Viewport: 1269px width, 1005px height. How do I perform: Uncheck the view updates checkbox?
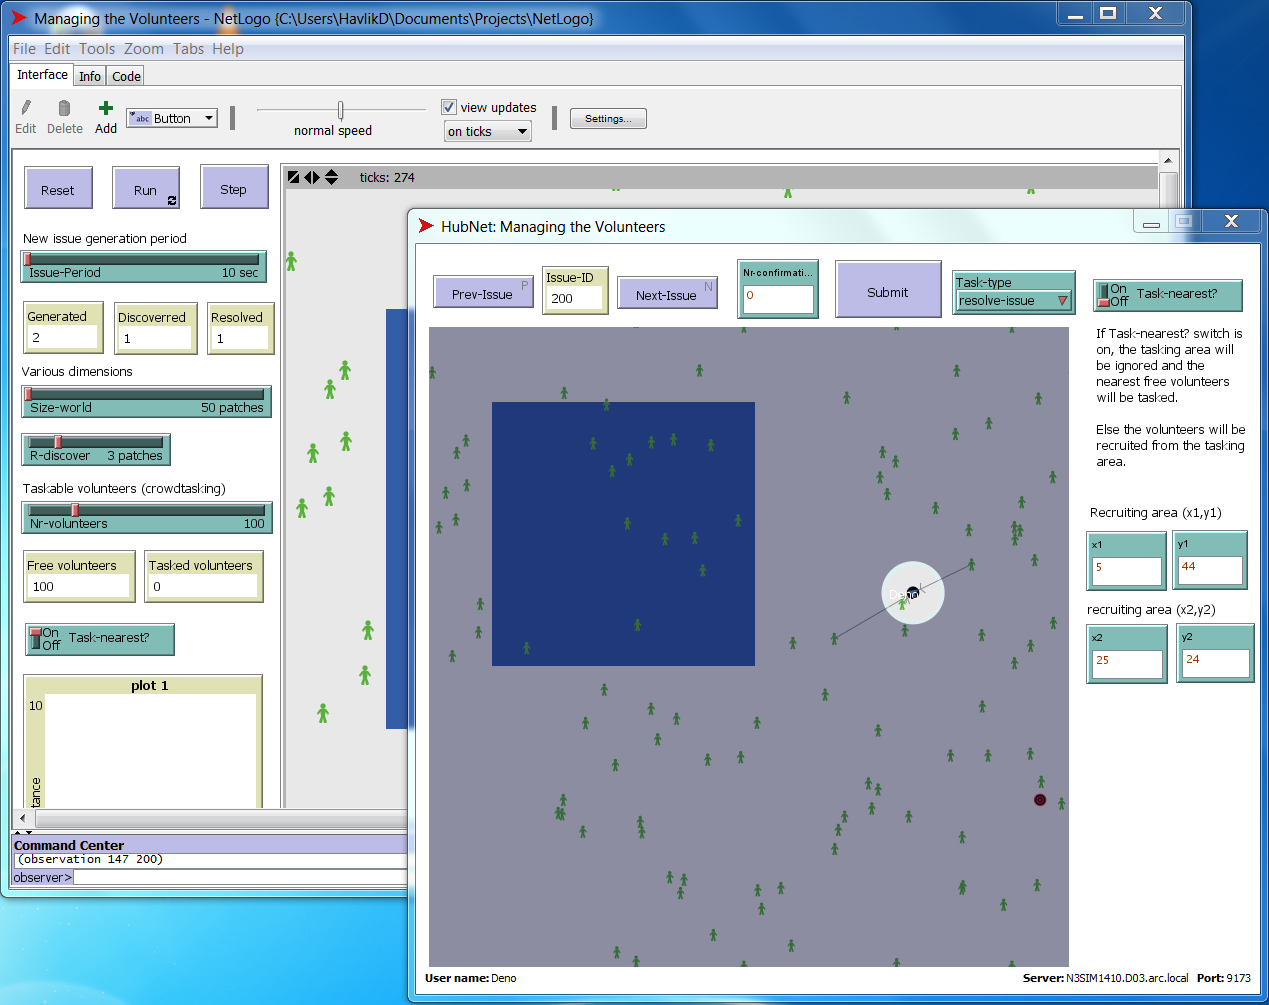coord(449,106)
